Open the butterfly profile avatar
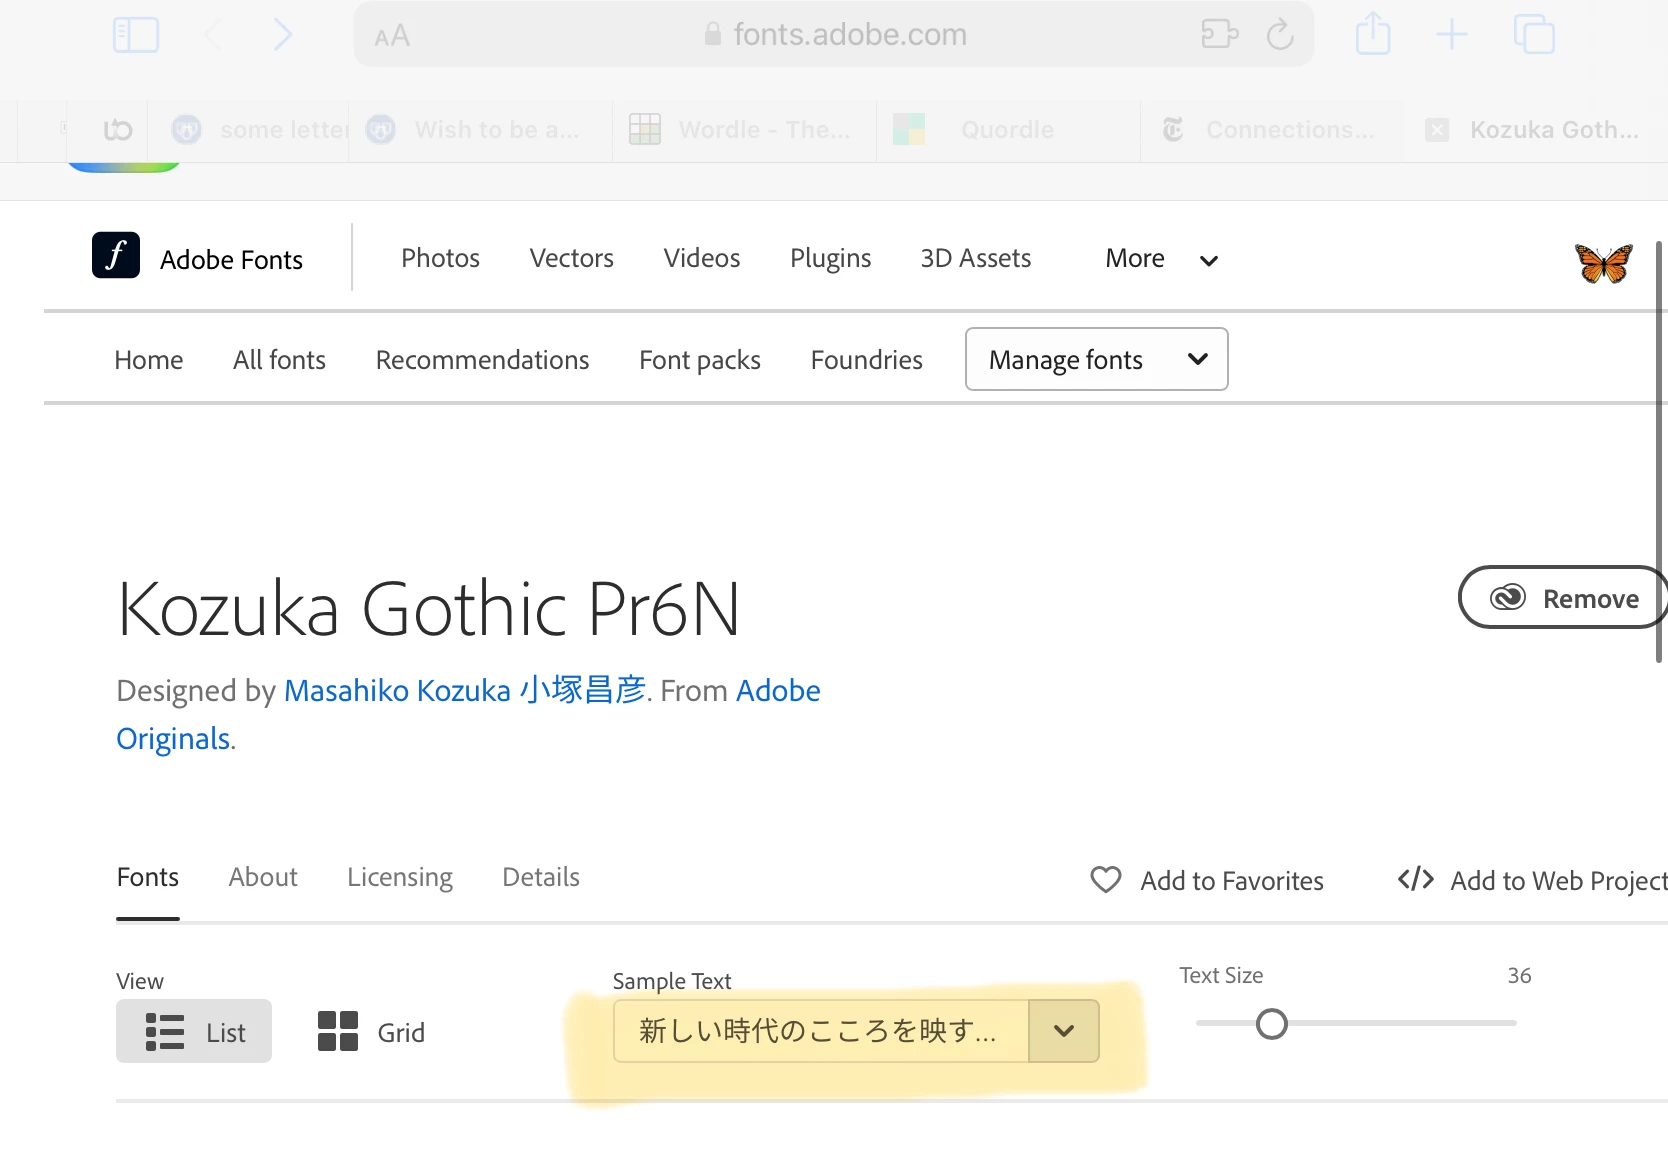 pyautogui.click(x=1603, y=262)
